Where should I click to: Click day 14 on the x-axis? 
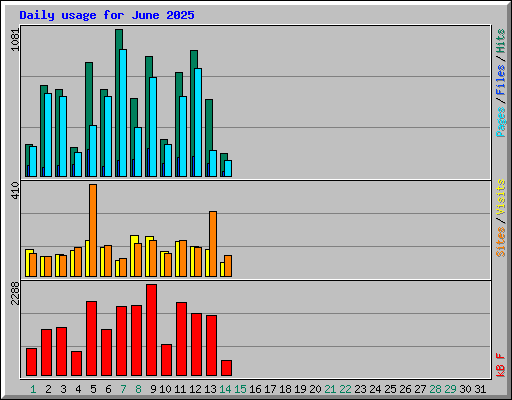[x=225, y=389]
